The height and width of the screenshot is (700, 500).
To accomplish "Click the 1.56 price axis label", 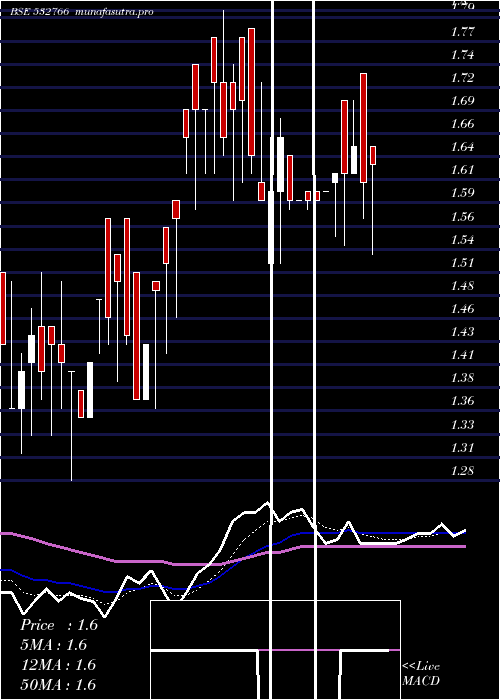I will coord(462,217).
